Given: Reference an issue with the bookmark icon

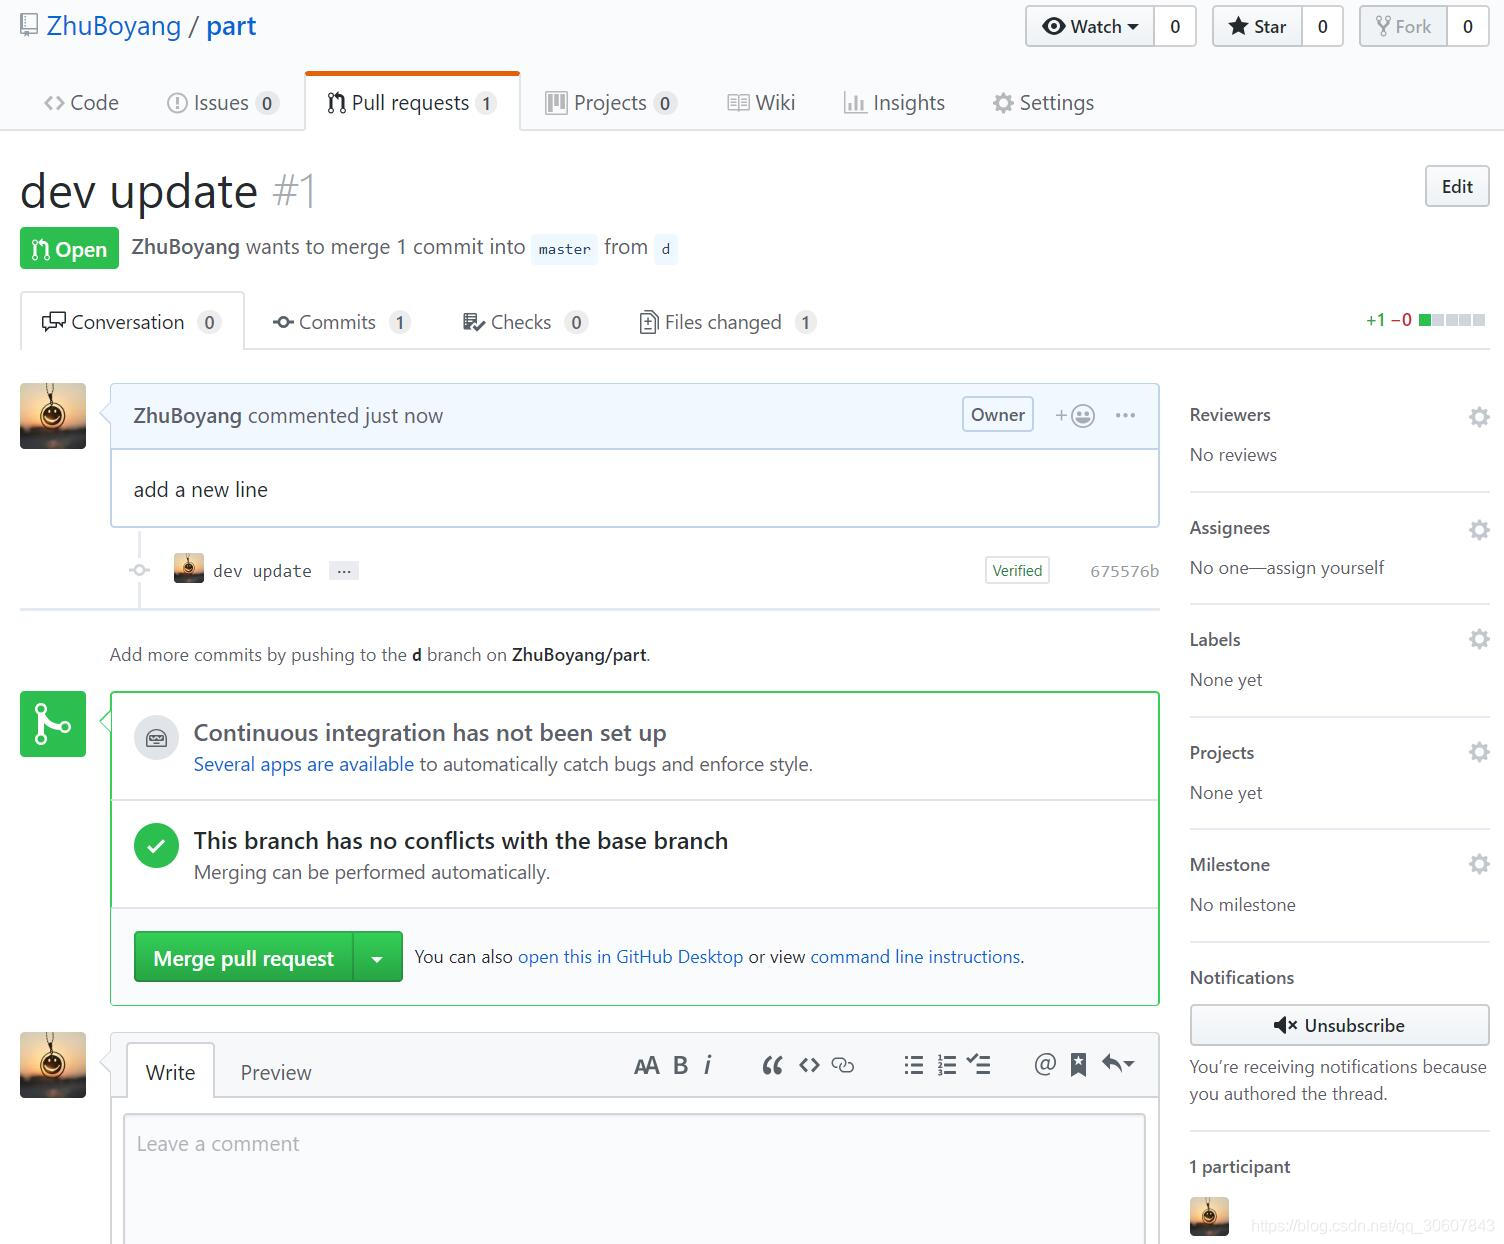Looking at the screenshot, I should [x=1078, y=1065].
